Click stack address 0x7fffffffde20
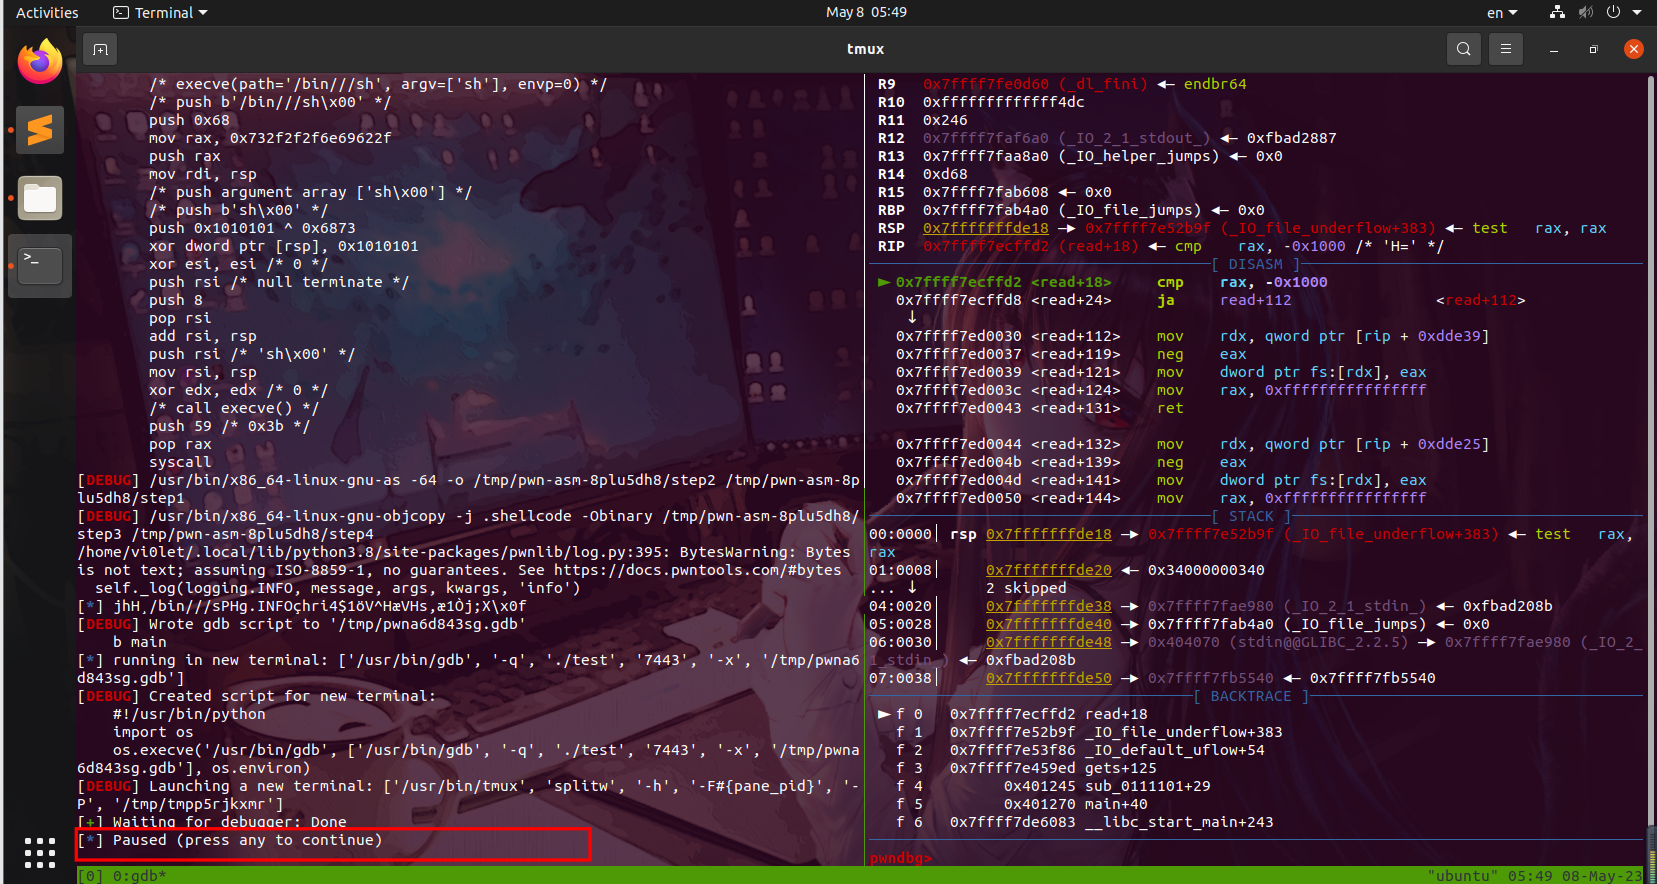 click(1048, 570)
